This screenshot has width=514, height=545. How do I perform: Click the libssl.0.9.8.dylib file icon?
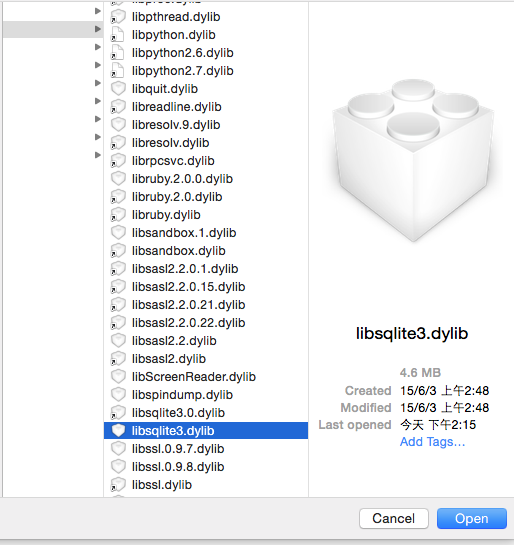pos(118,467)
